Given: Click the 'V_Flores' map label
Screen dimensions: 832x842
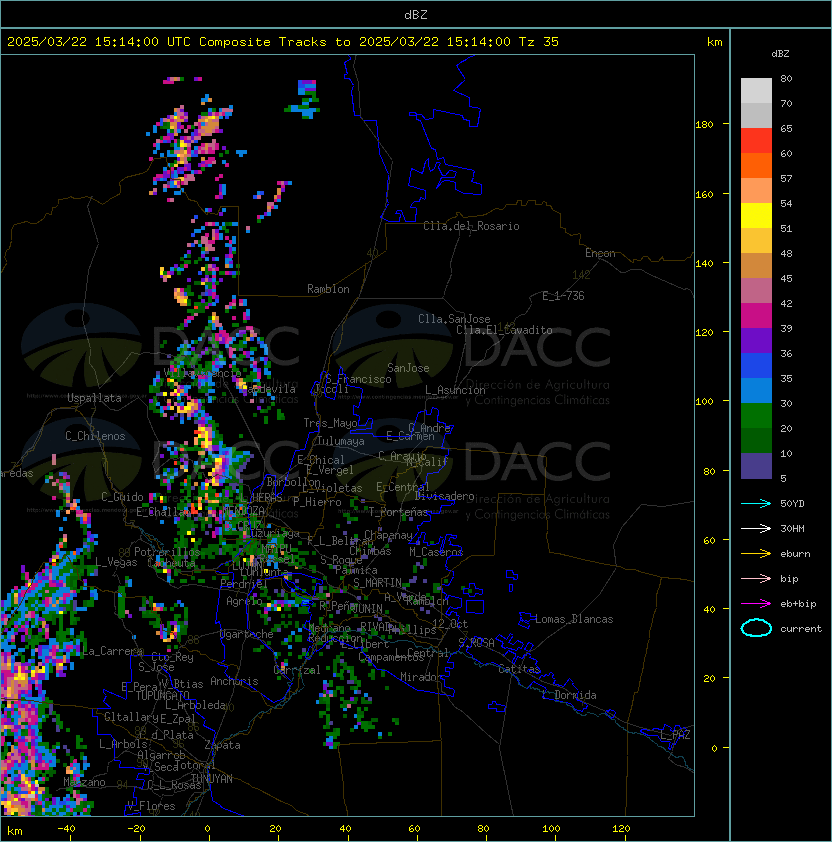Looking at the screenshot, I should 151,806.
